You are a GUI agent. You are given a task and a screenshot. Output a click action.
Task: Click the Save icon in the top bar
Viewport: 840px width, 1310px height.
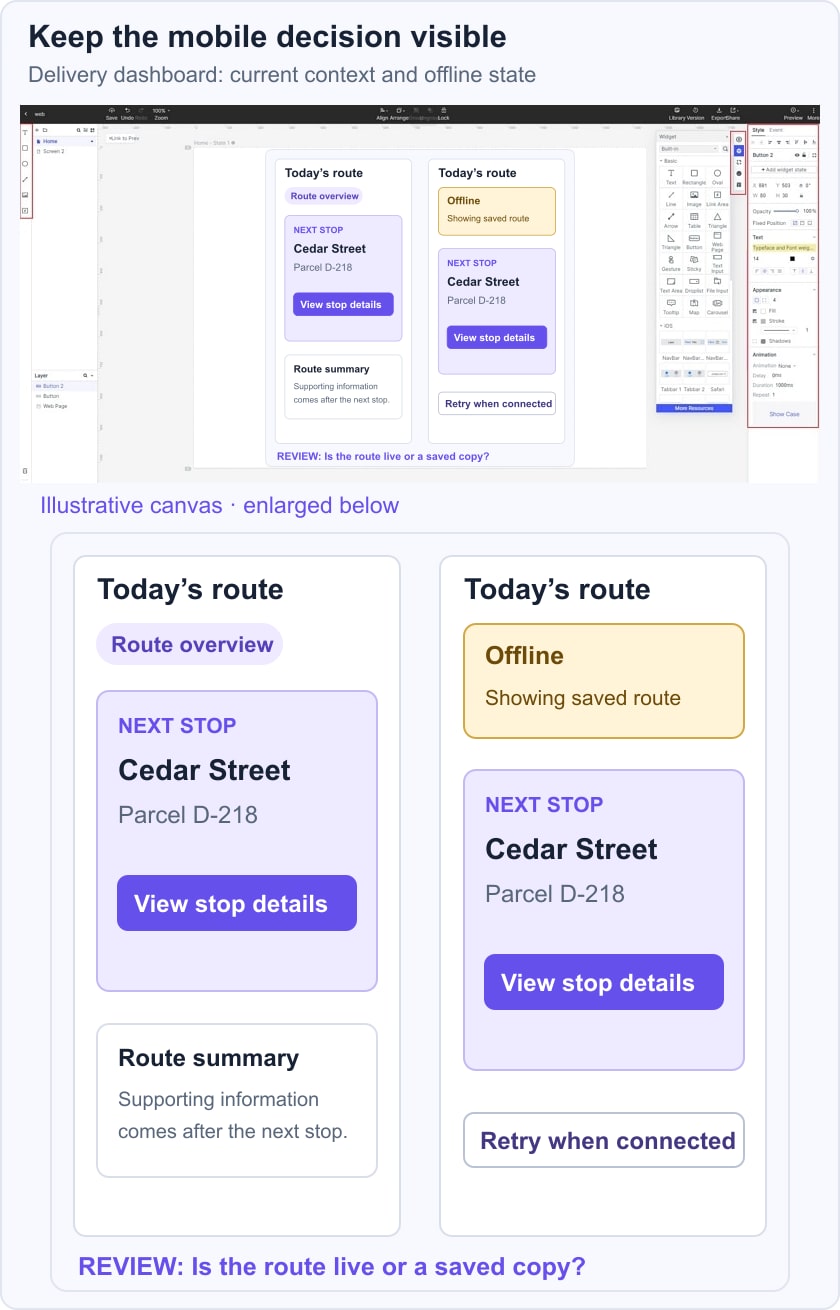point(112,110)
